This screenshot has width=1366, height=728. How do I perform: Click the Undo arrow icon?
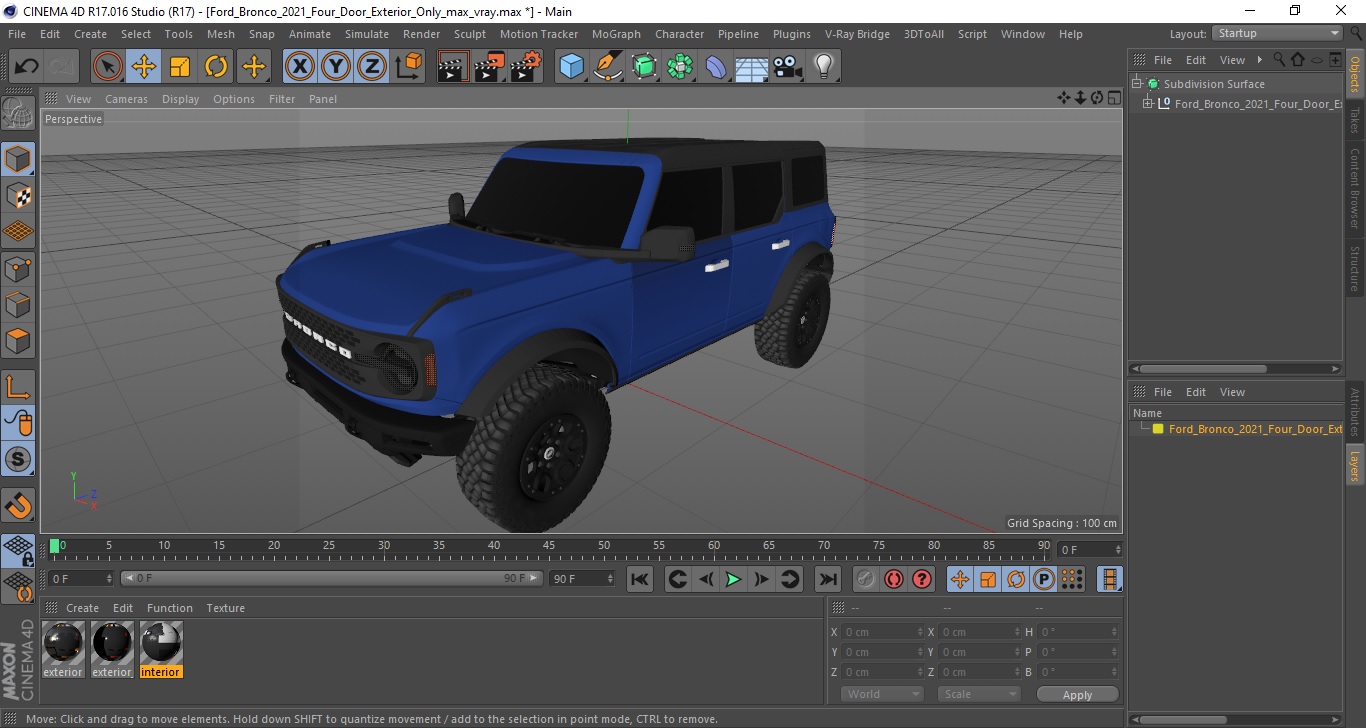[26, 67]
